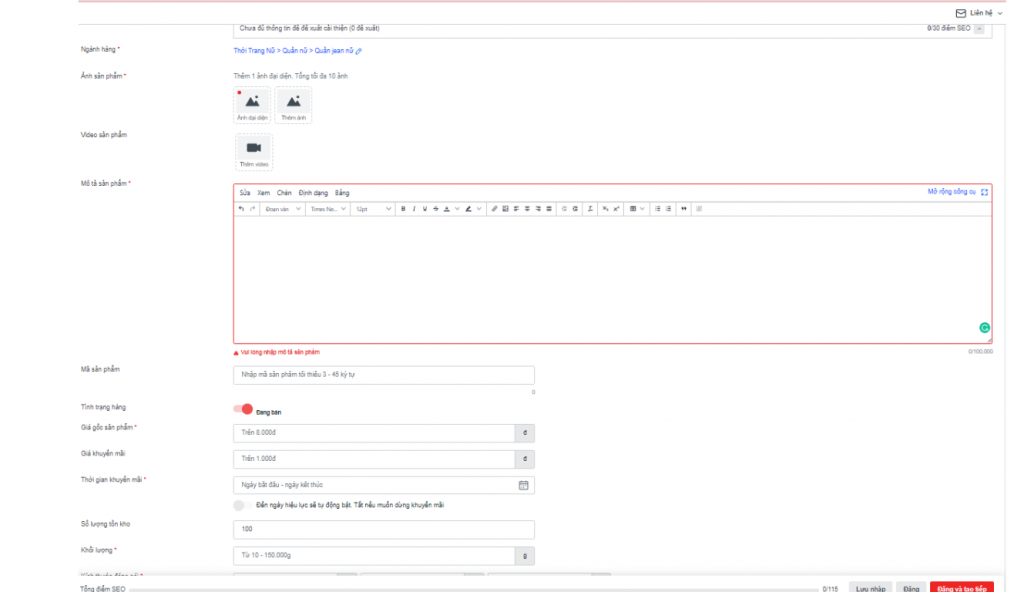Insert an image into the description
The image size is (1024, 592).
point(505,209)
